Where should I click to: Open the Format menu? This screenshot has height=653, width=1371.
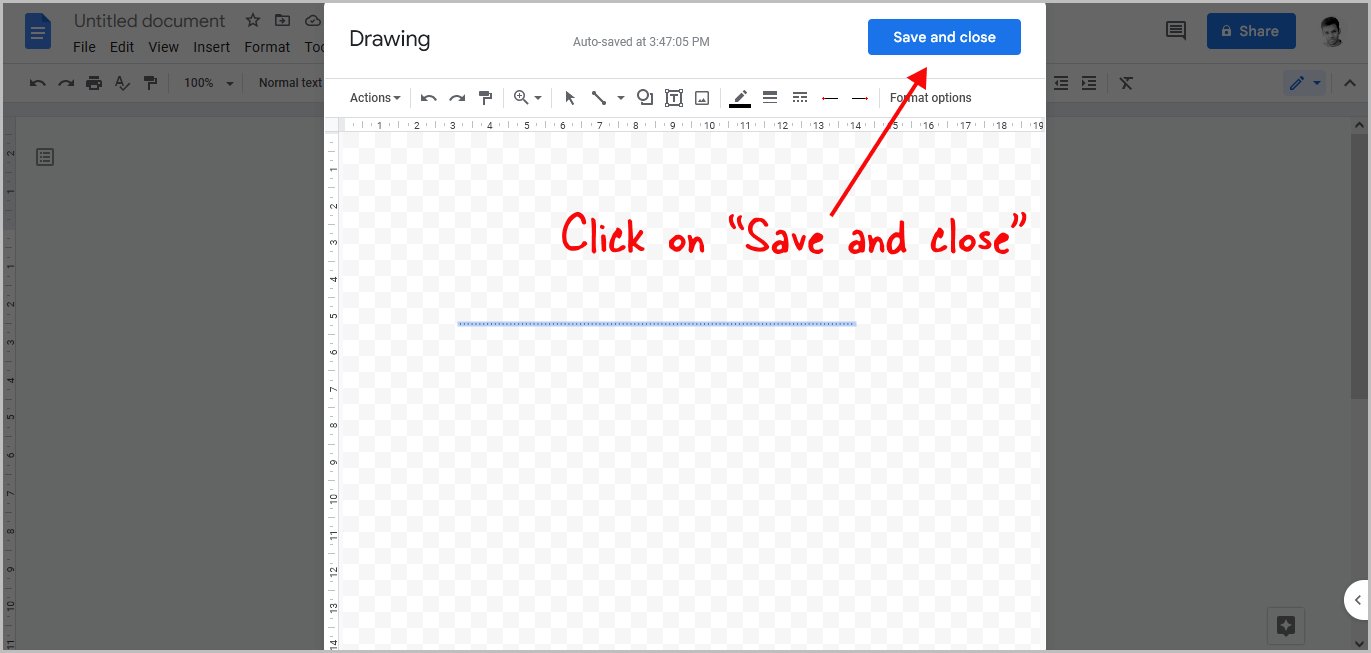[267, 46]
